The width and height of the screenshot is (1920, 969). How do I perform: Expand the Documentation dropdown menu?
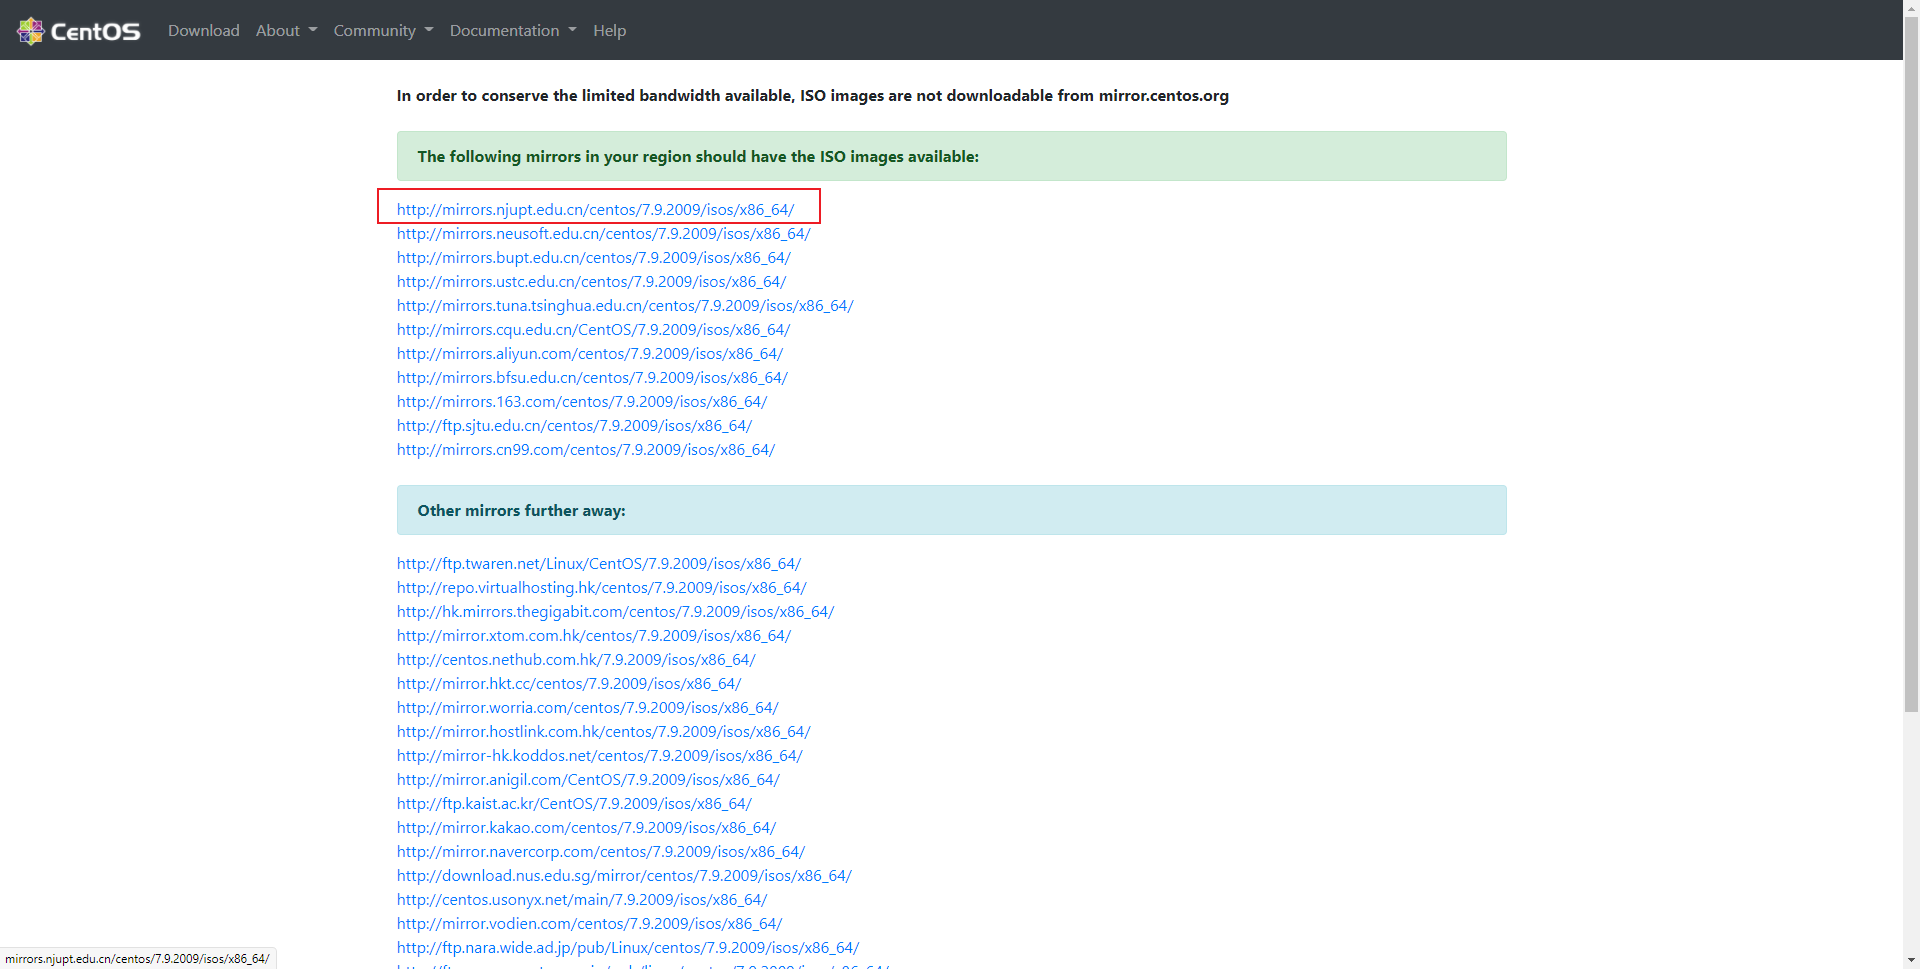click(513, 31)
